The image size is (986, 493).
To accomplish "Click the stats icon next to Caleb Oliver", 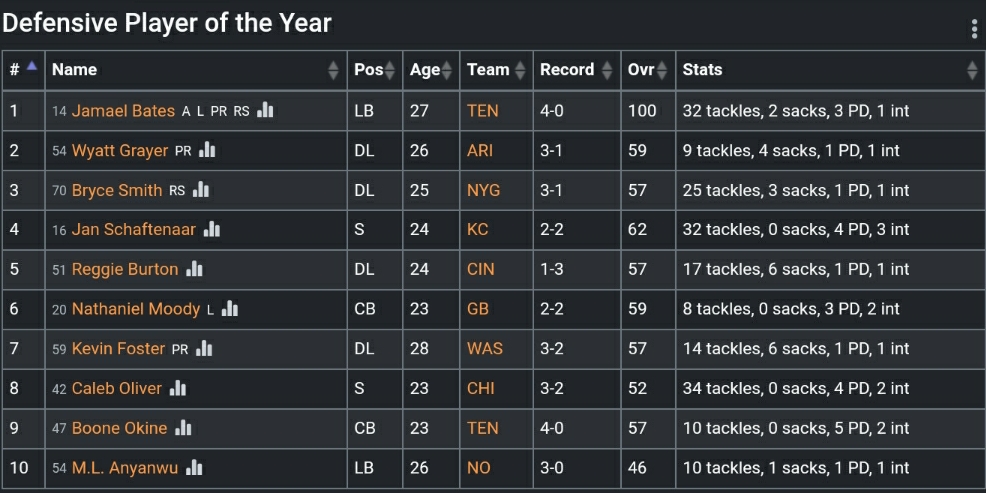I will point(178,388).
